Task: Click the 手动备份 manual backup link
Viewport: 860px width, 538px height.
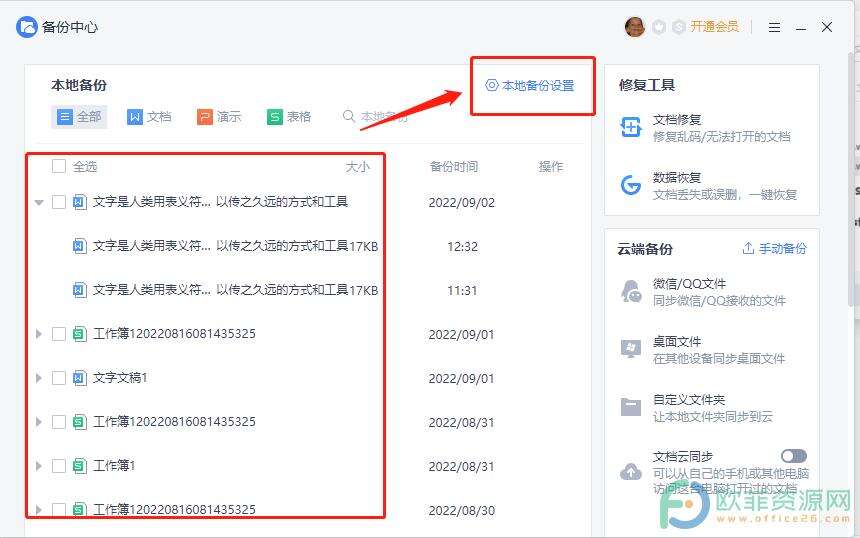Action: tap(774, 248)
